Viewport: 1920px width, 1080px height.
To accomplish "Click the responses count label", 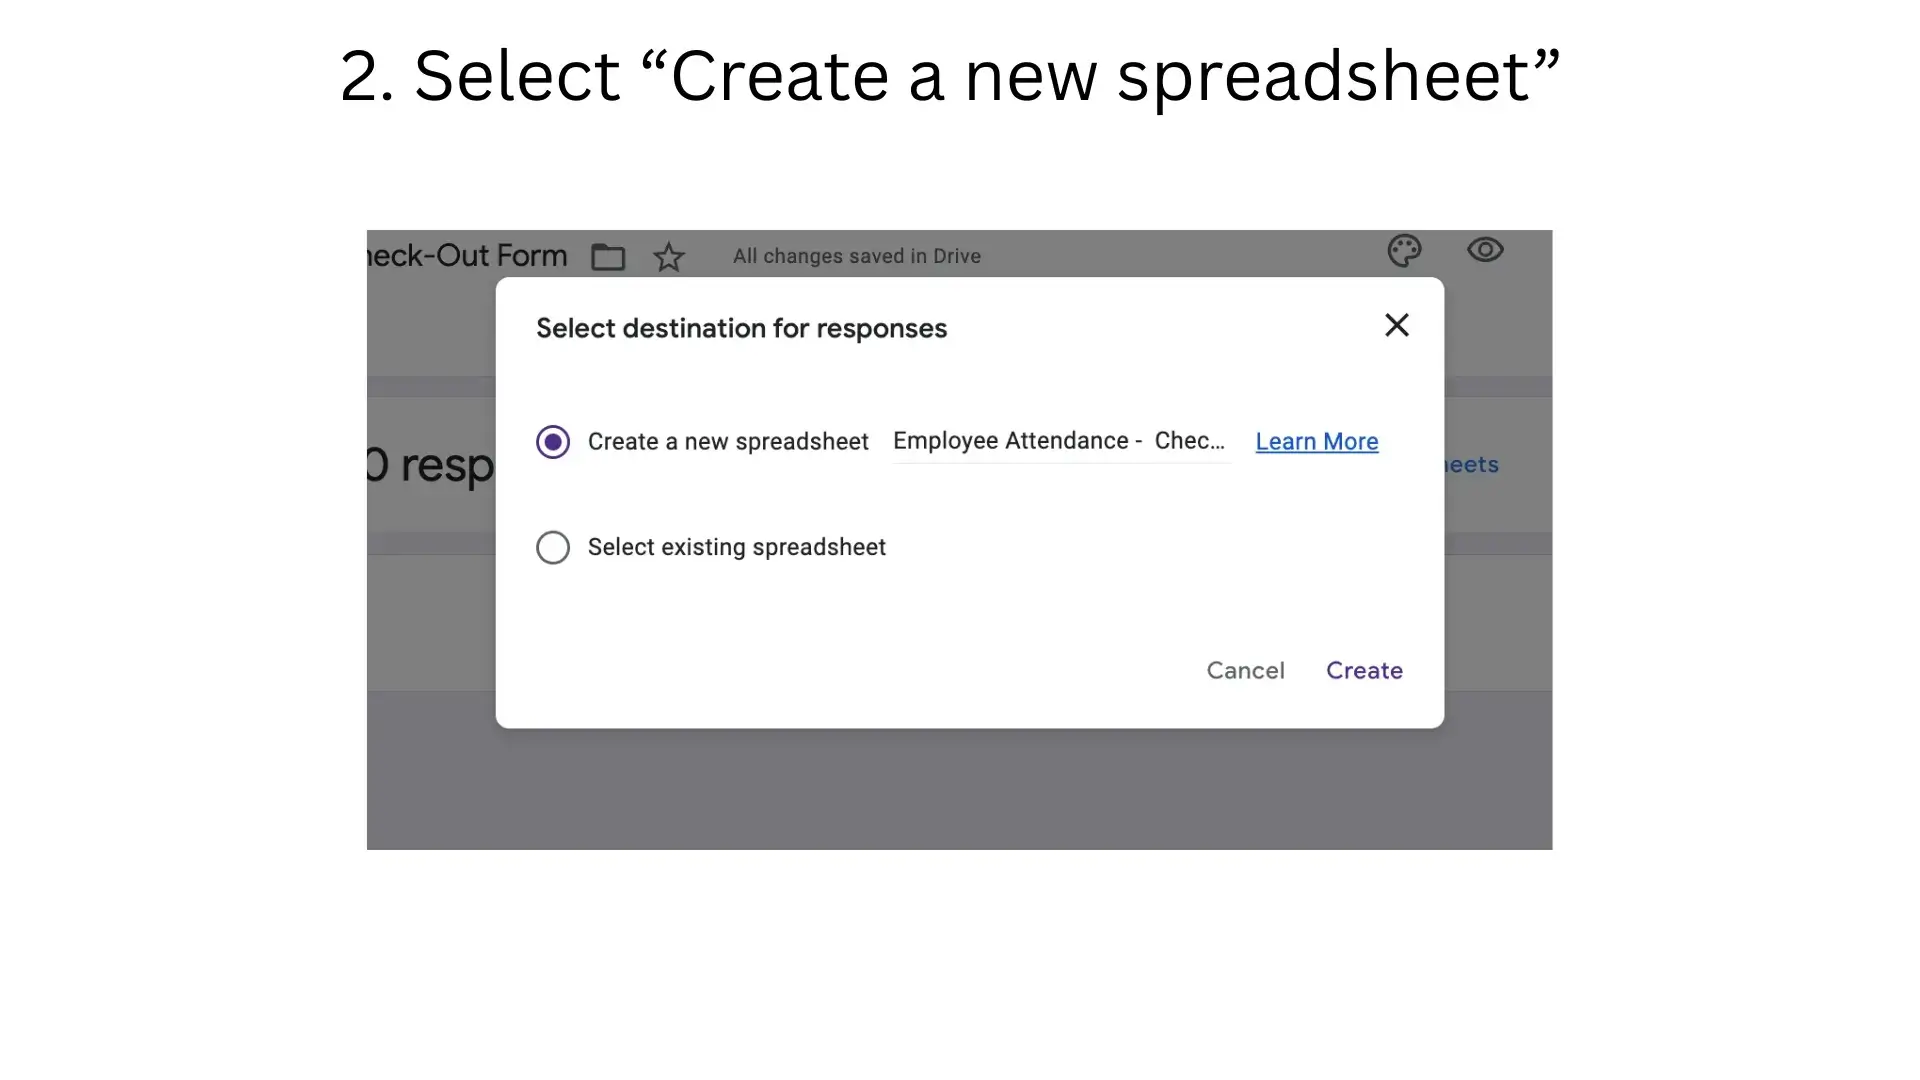I will click(x=430, y=465).
